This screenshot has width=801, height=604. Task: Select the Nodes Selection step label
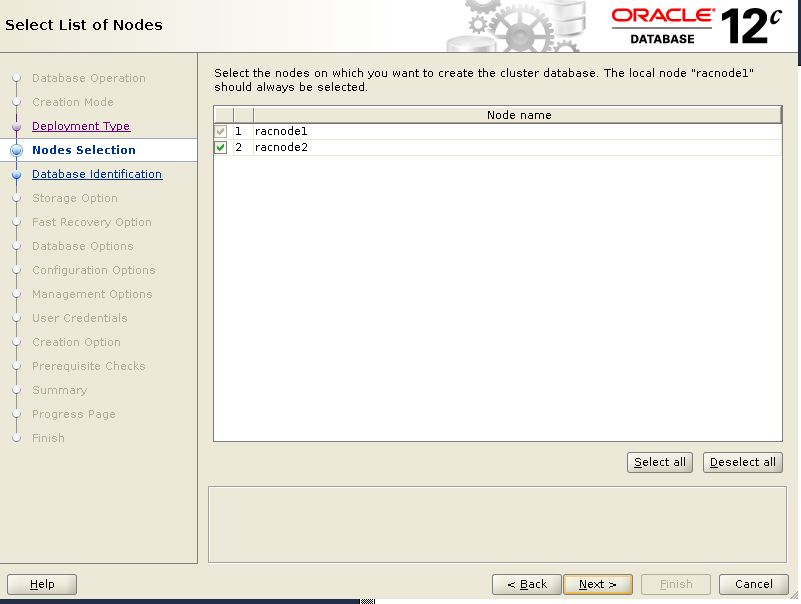[84, 150]
